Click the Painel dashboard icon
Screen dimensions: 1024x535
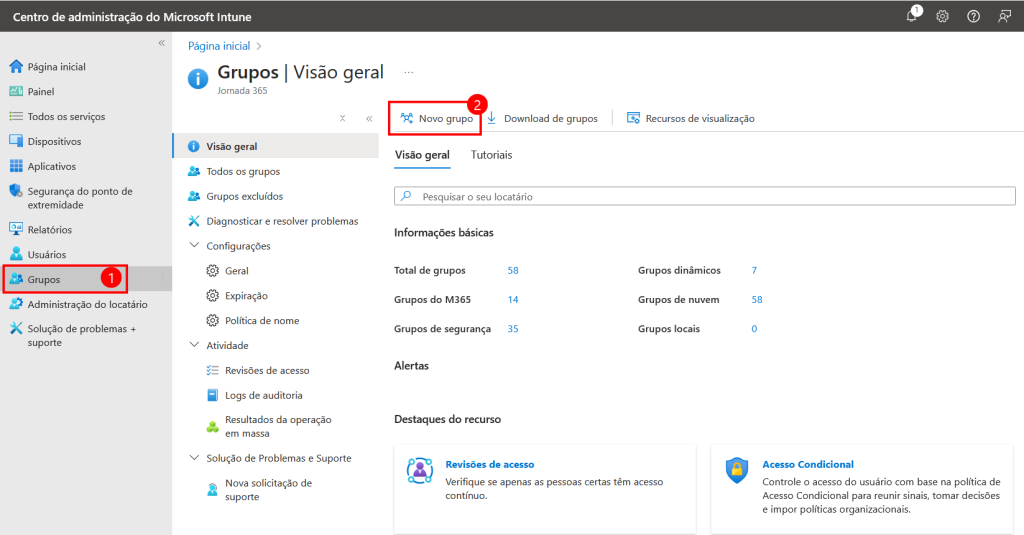pyautogui.click(x=16, y=91)
